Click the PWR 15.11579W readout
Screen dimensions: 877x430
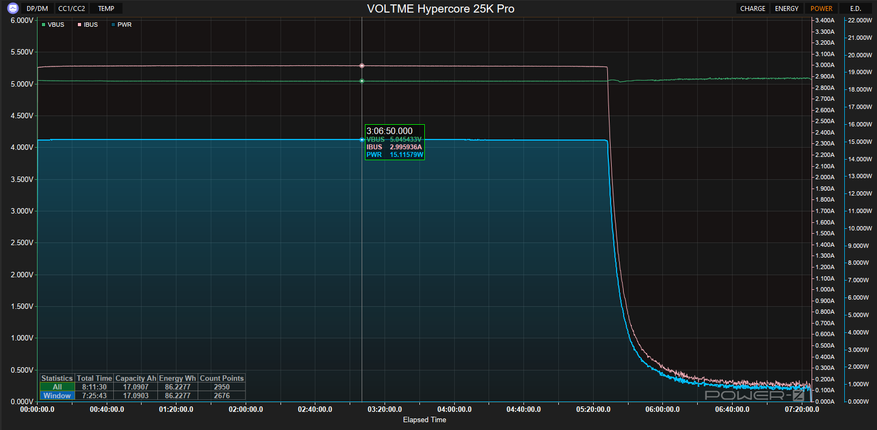(394, 154)
